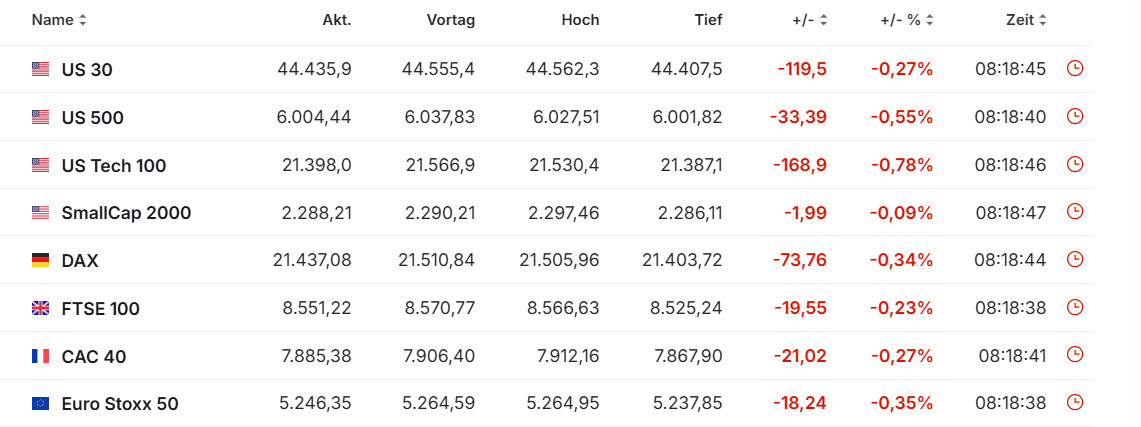
Task: Click the German flag next to DAX
Action: (40, 261)
